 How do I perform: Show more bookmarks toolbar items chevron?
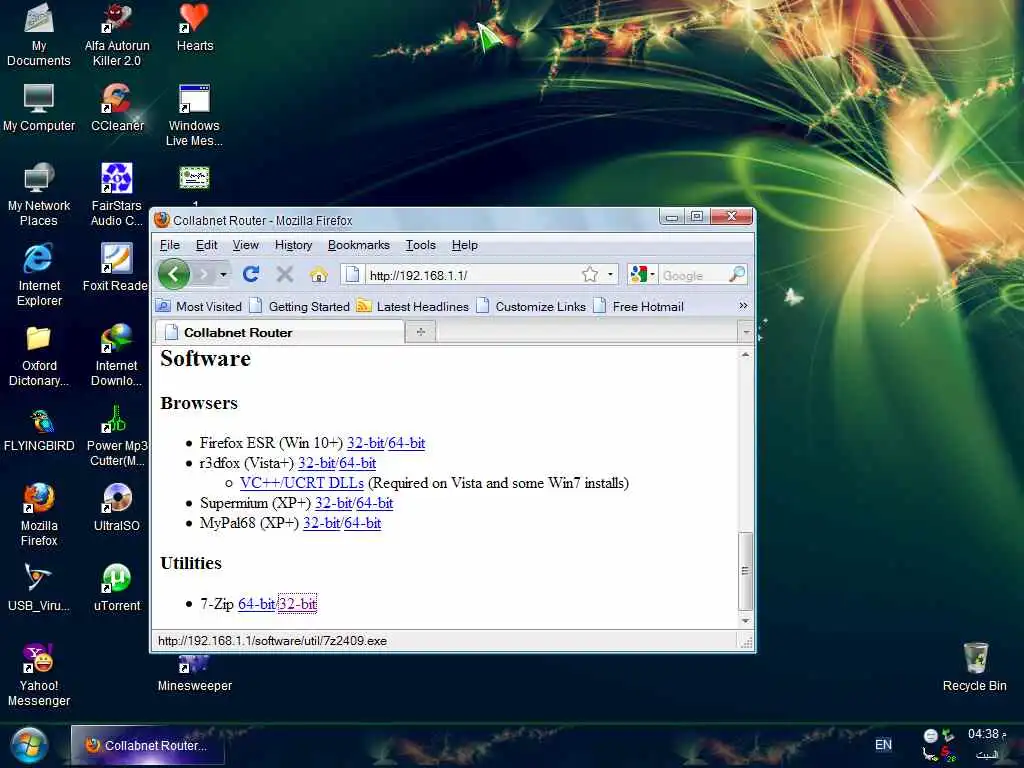coord(743,306)
